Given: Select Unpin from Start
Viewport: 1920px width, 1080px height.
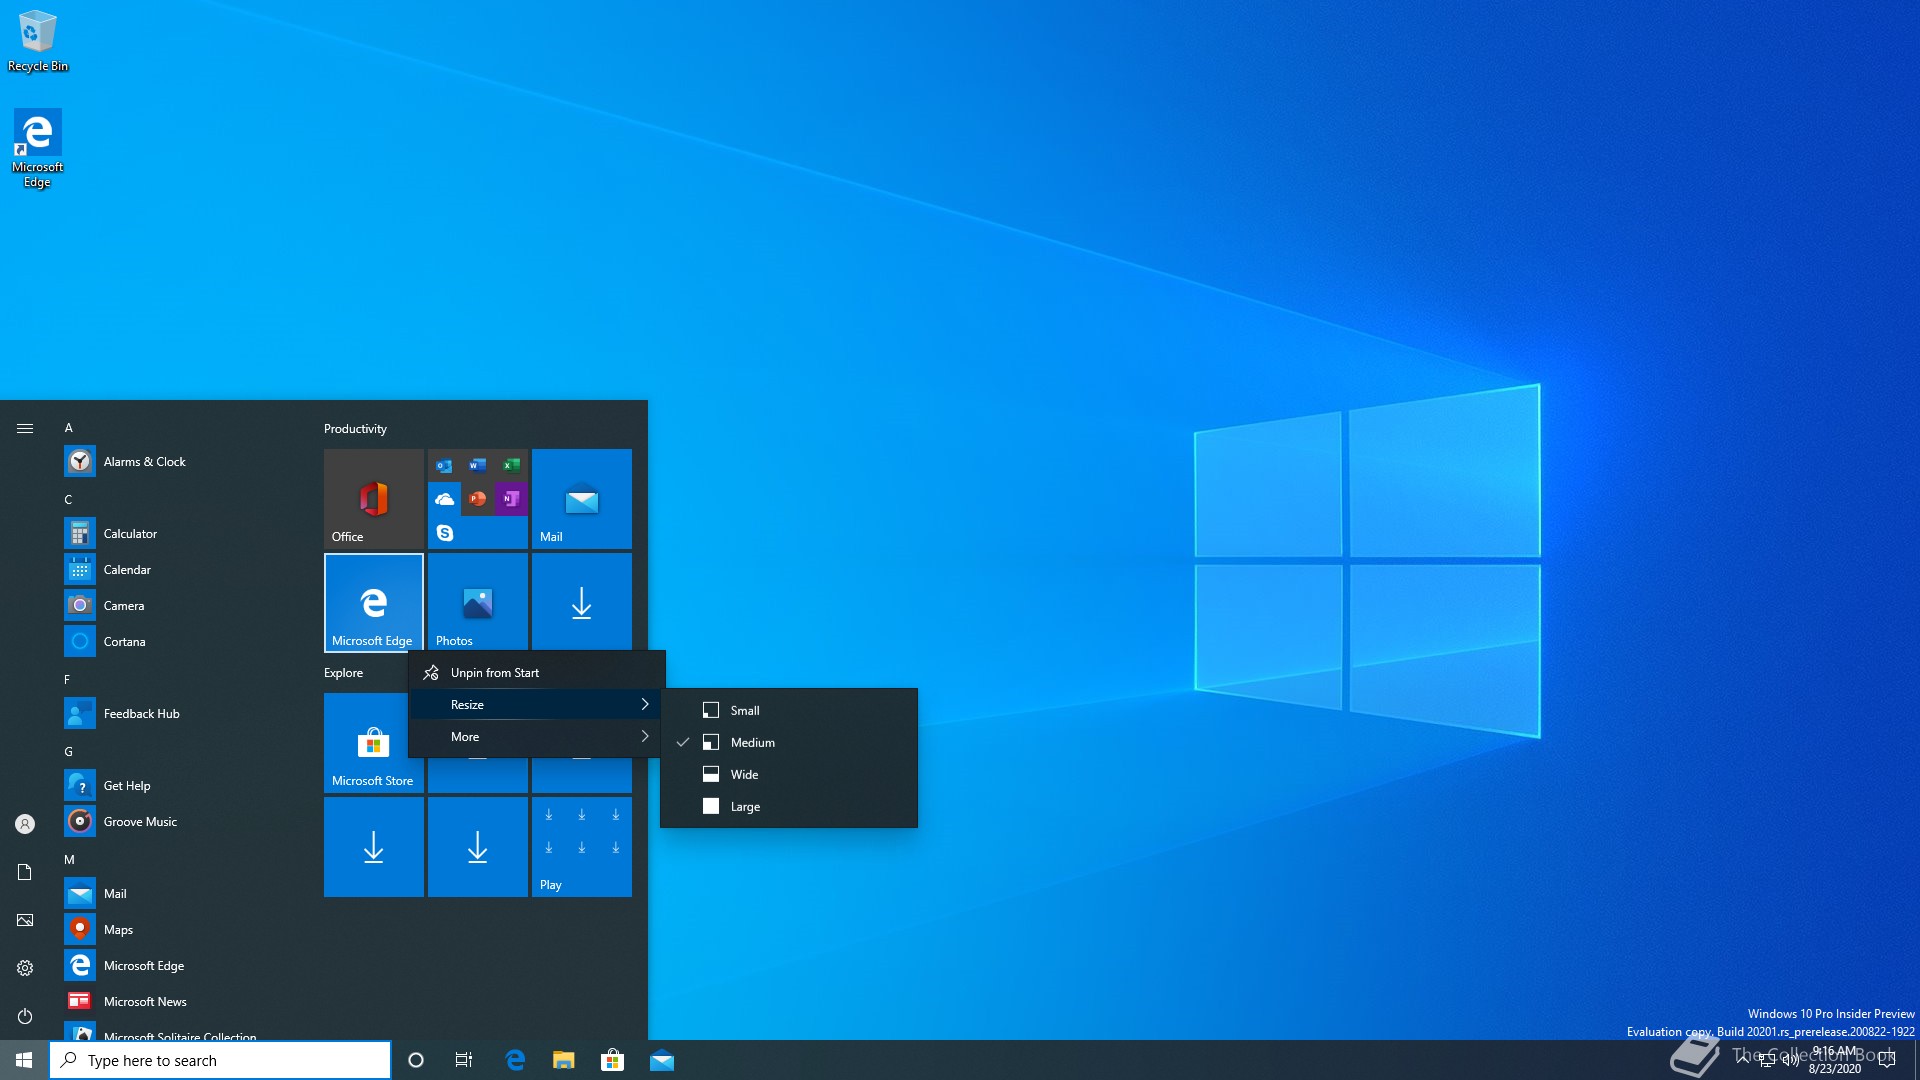Looking at the screenshot, I should 537,672.
